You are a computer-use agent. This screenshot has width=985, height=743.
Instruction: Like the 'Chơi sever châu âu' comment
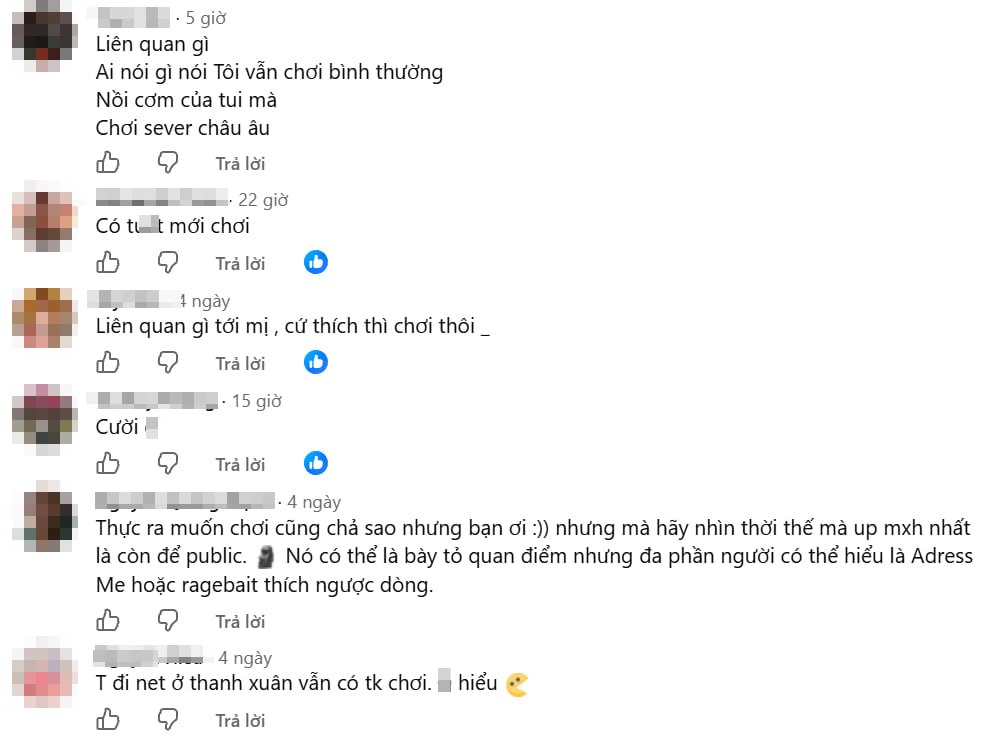click(108, 163)
